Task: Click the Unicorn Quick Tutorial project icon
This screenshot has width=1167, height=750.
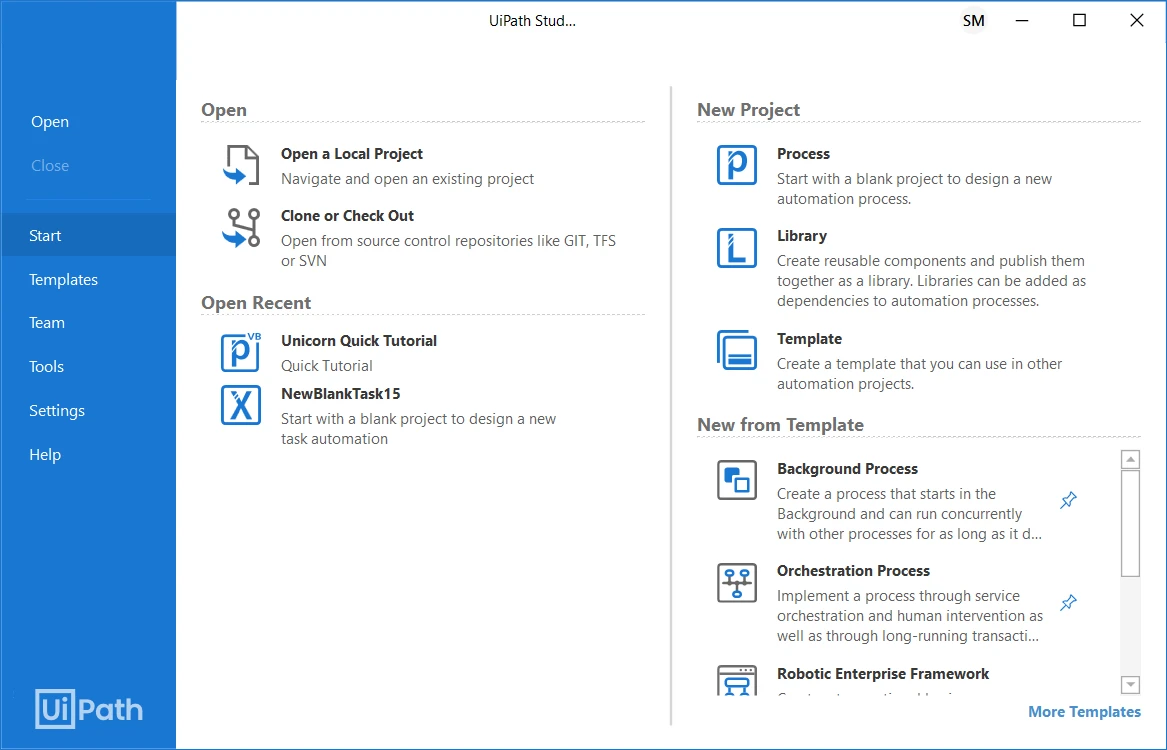Action: 241,352
